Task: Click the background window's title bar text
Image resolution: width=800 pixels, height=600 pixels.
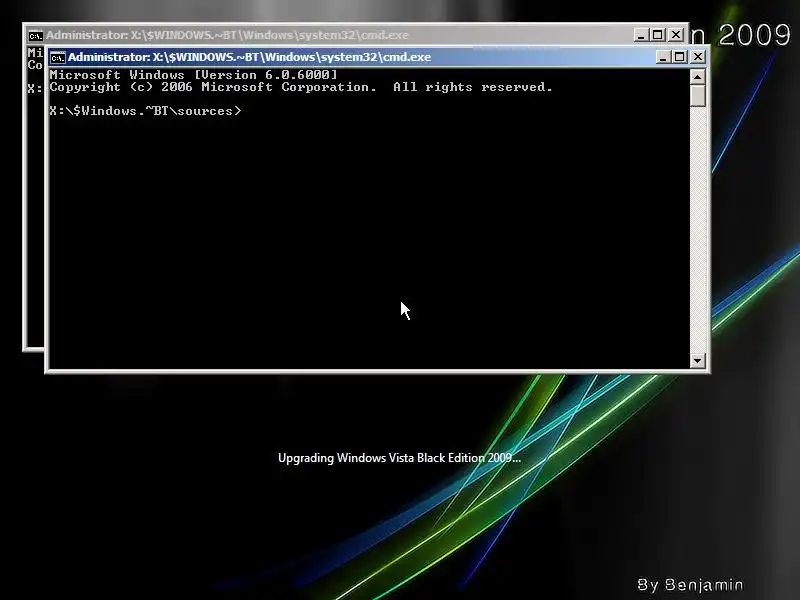Action: 228,35
